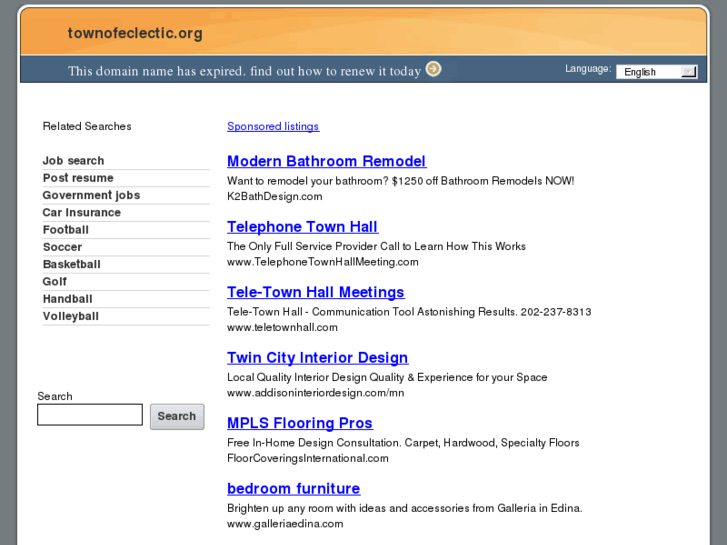Select the Soccer related search
727x545 pixels.
coord(62,247)
